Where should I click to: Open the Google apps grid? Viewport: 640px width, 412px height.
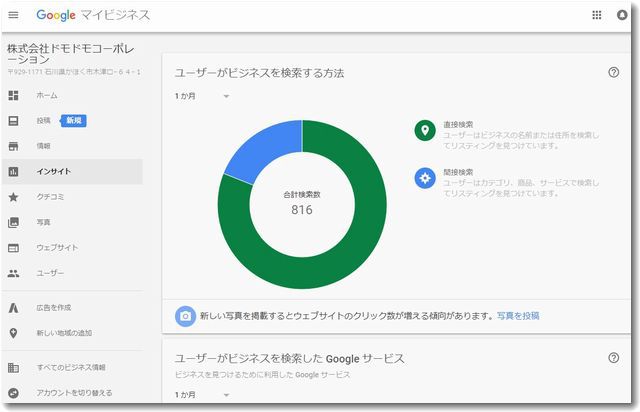tap(596, 15)
